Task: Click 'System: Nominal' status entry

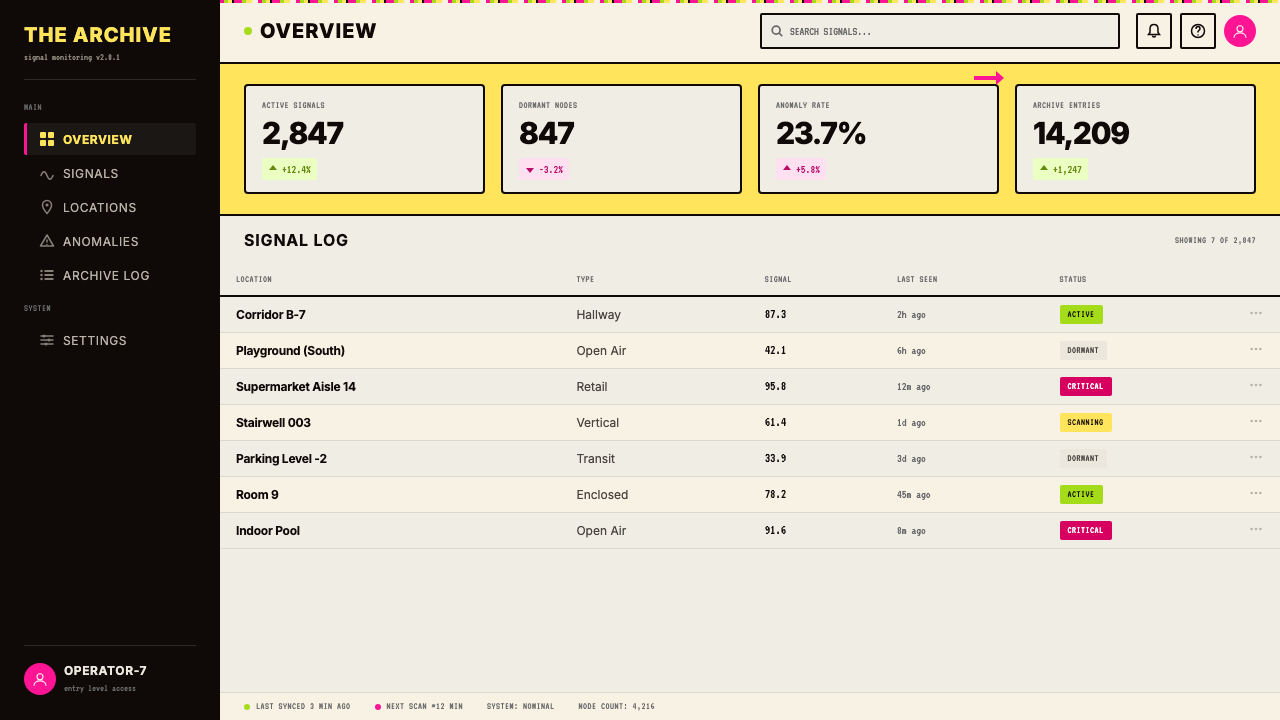Action: coord(520,706)
